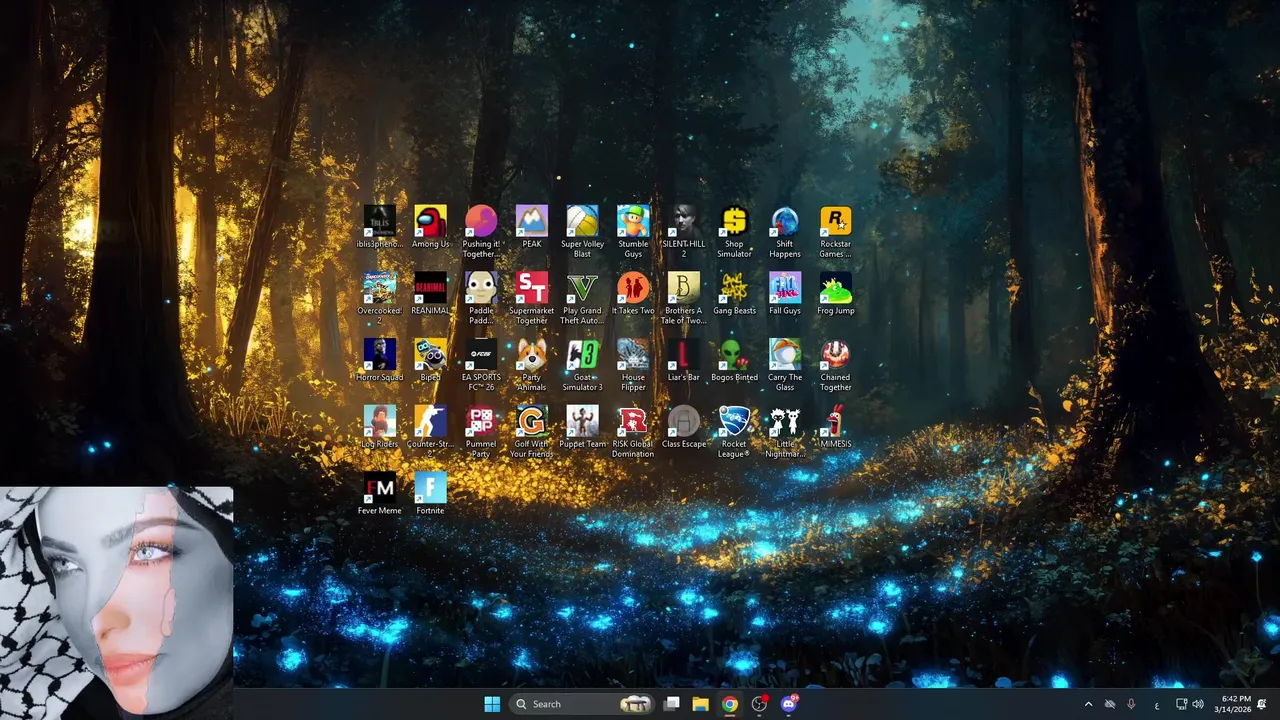This screenshot has width=1280, height=720.
Task: Open the Windows Start menu
Action: pyautogui.click(x=492, y=704)
